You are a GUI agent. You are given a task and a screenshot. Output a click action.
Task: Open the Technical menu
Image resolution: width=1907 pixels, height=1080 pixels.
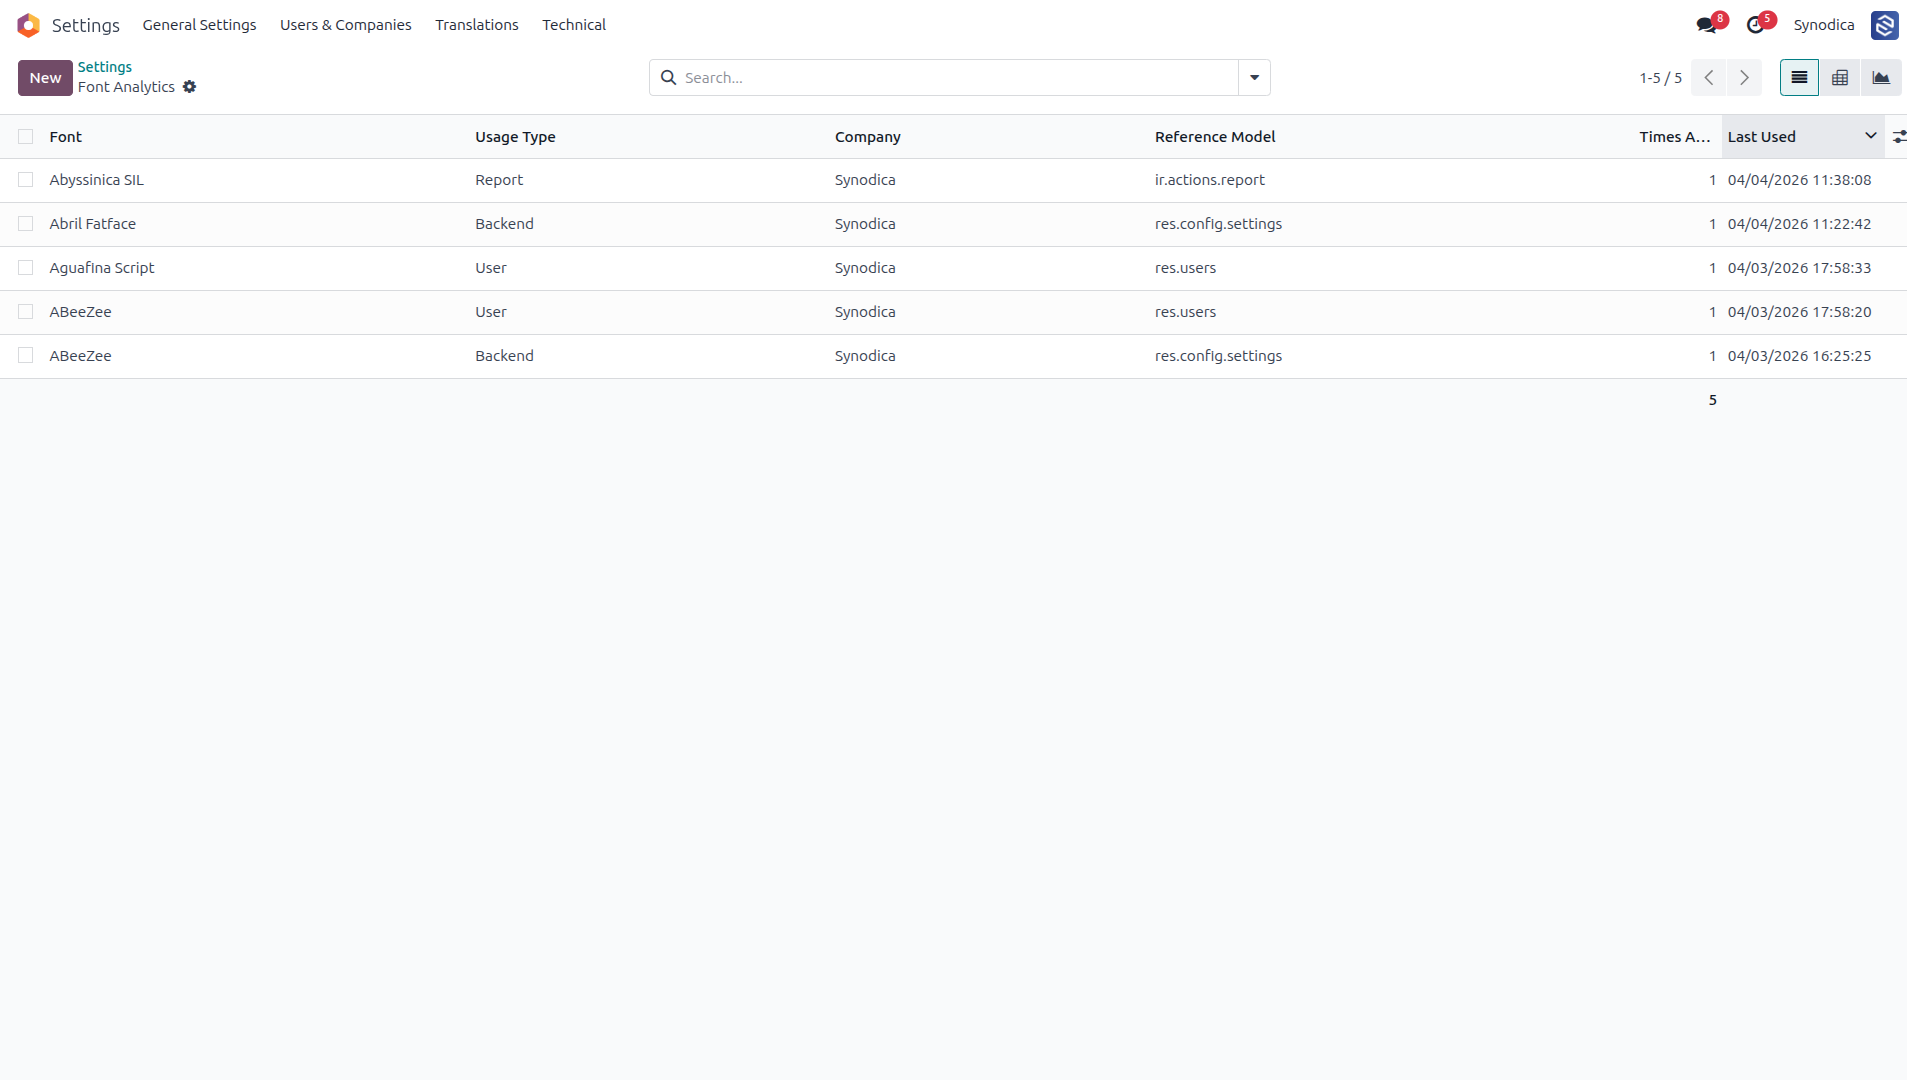574,25
